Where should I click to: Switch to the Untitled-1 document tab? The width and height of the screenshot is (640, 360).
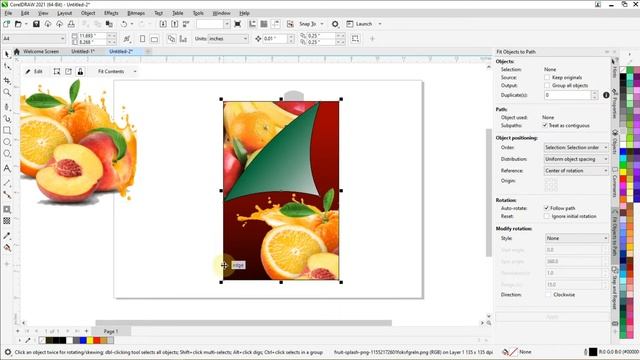pos(83,51)
